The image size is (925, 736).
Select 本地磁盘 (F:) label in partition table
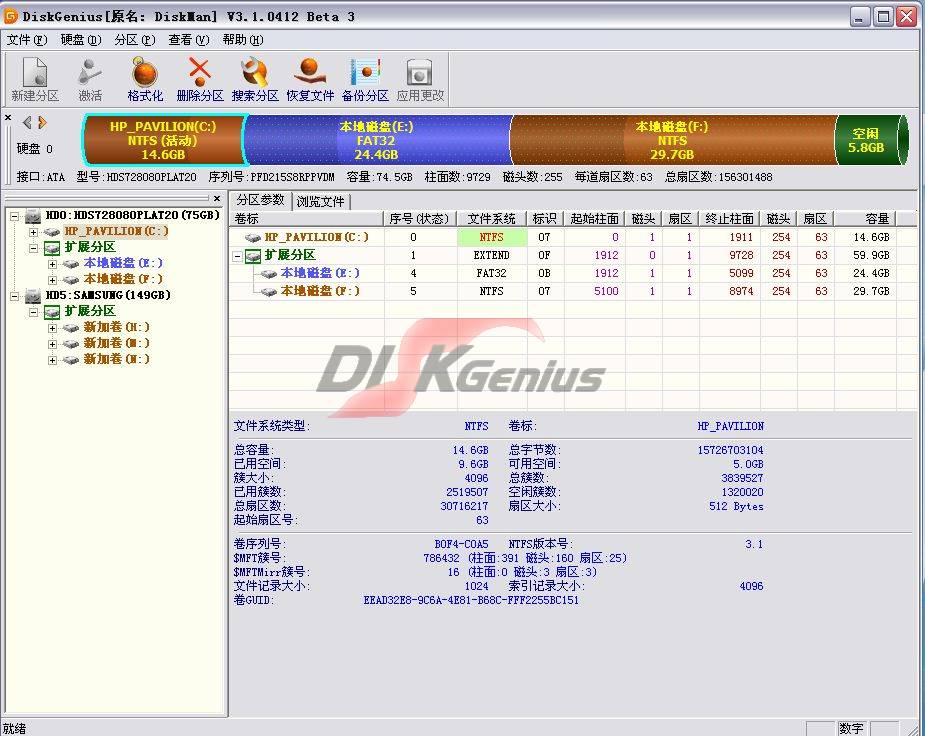[x=320, y=291]
